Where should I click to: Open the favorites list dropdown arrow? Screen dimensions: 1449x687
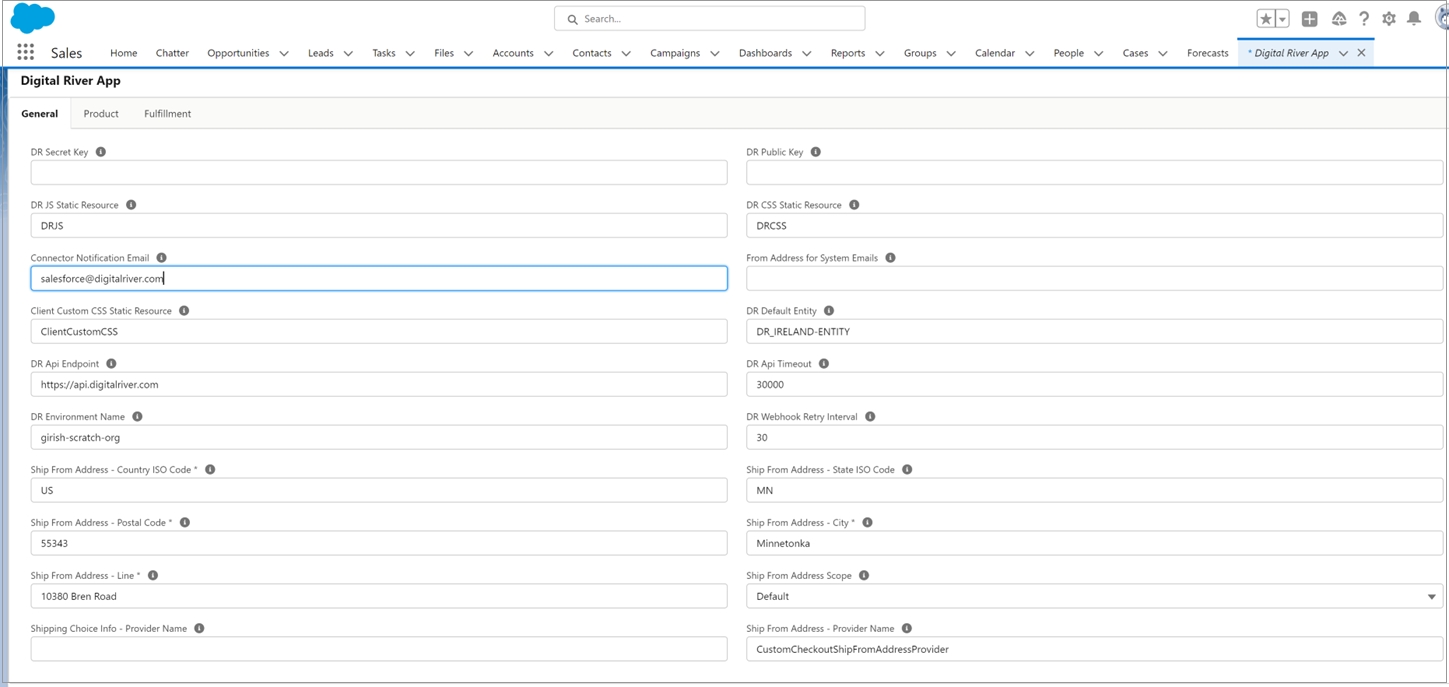point(1282,19)
